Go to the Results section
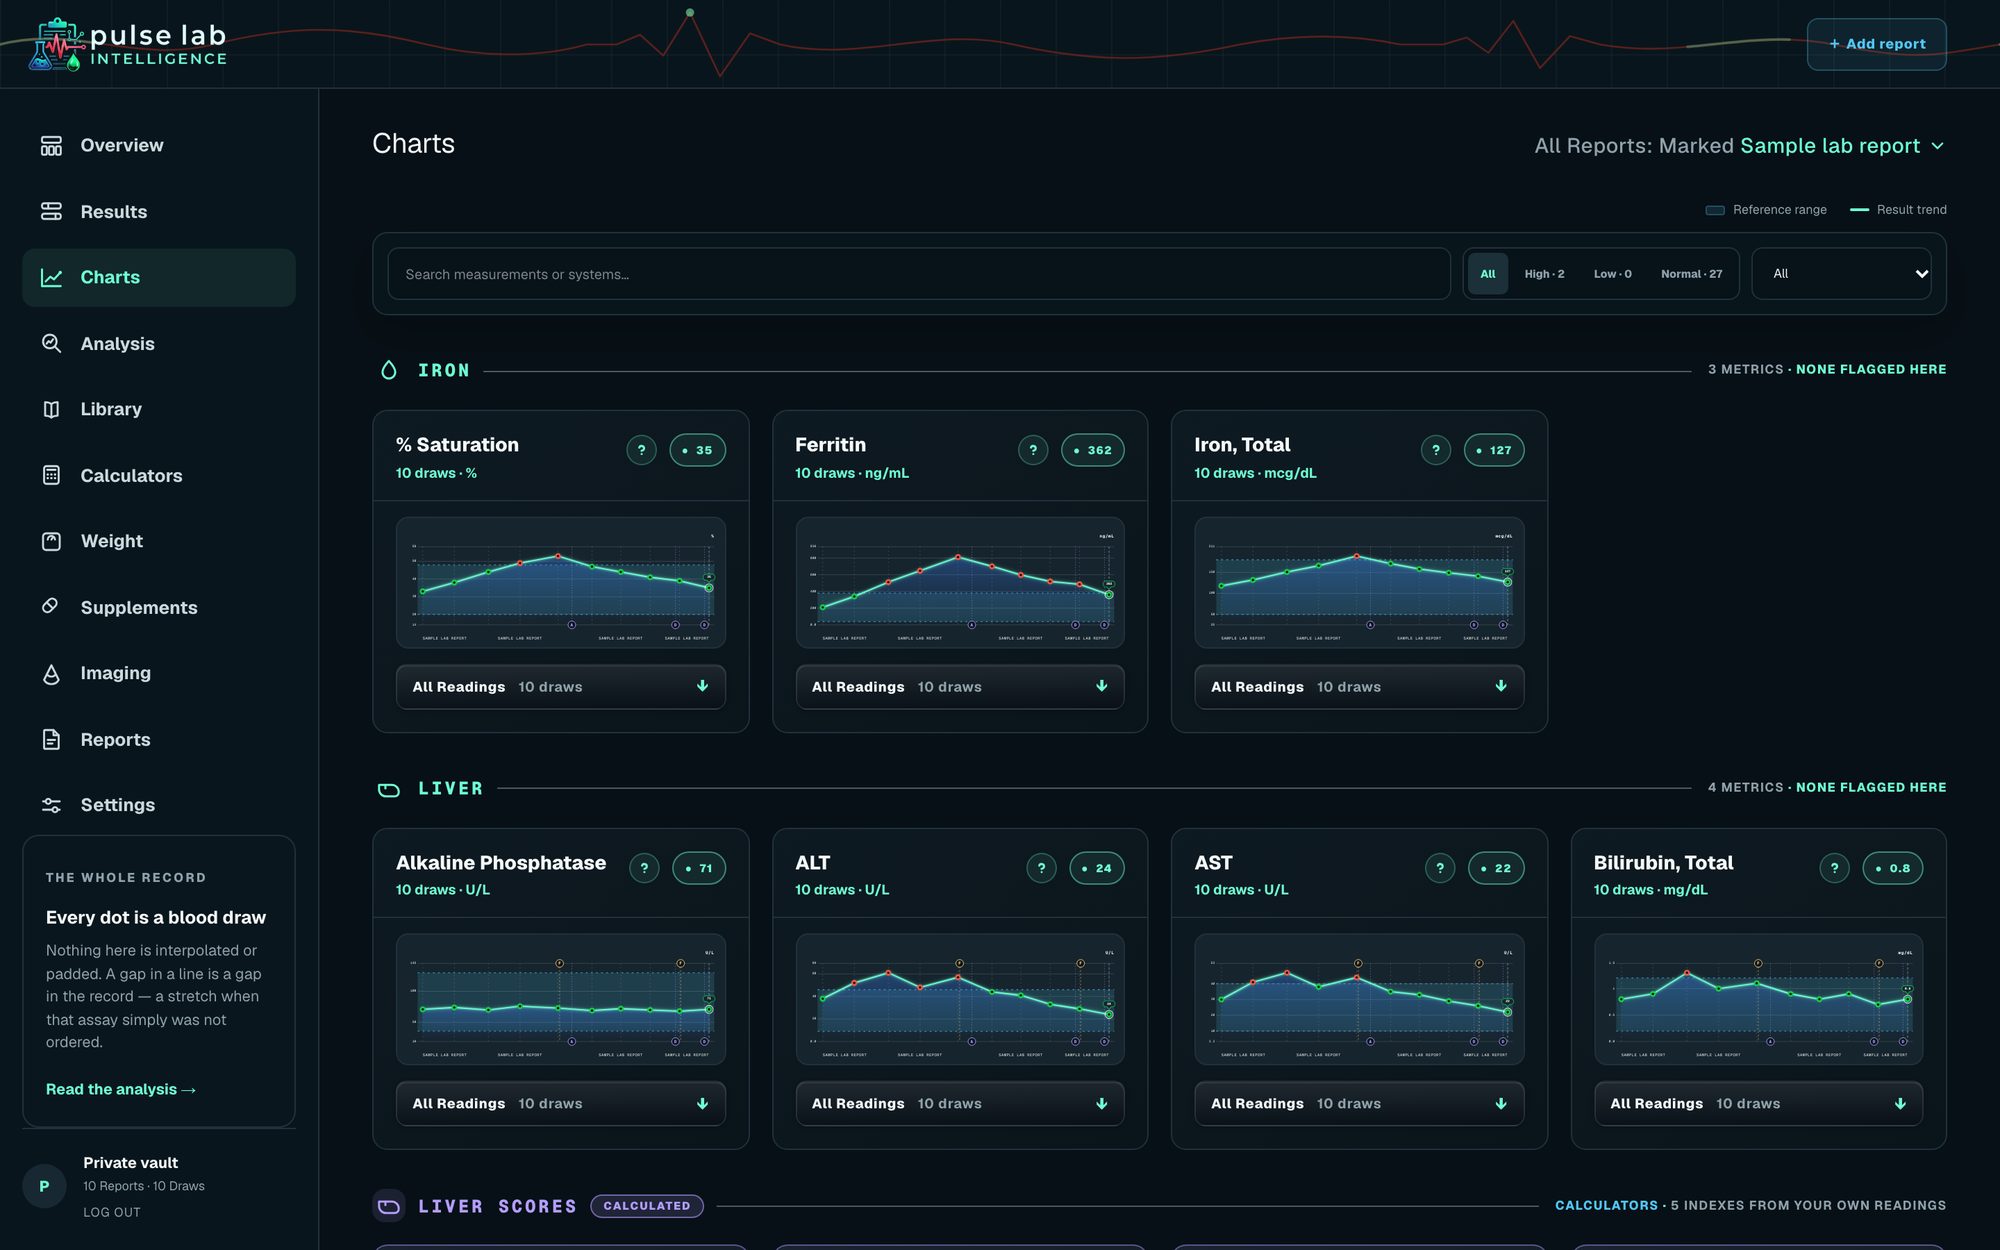The image size is (2000, 1250). [159, 211]
